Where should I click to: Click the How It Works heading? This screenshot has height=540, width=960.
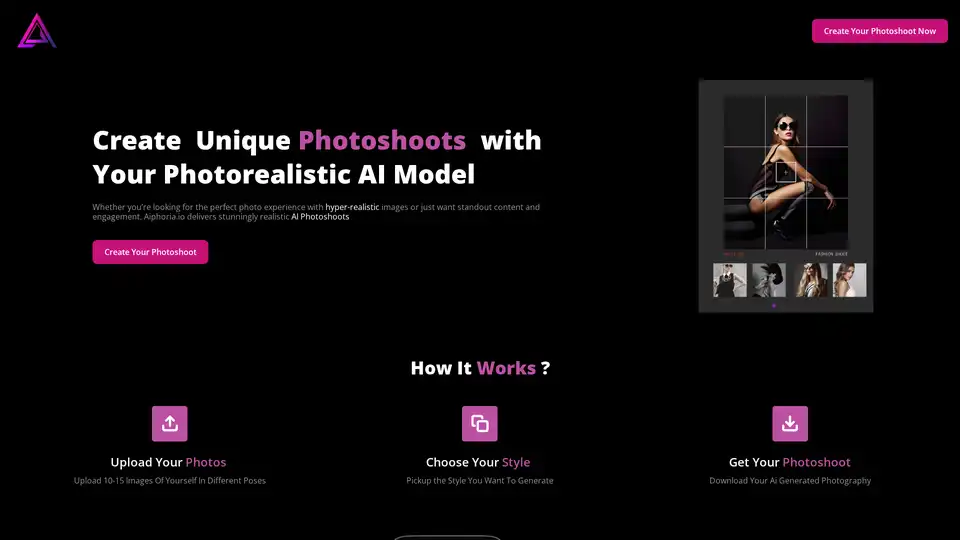tap(480, 368)
